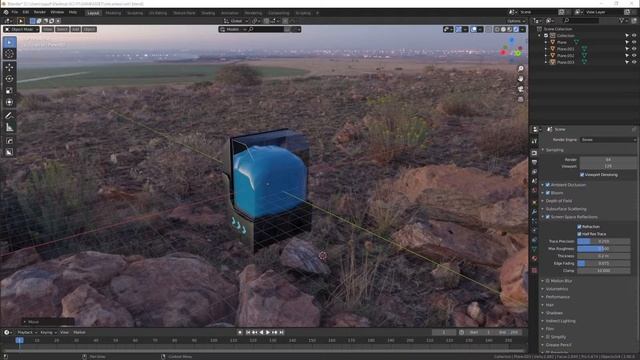The image size is (640, 360).
Task: Click the outliner filter funnel icon
Action: pyautogui.click(x=622, y=20)
